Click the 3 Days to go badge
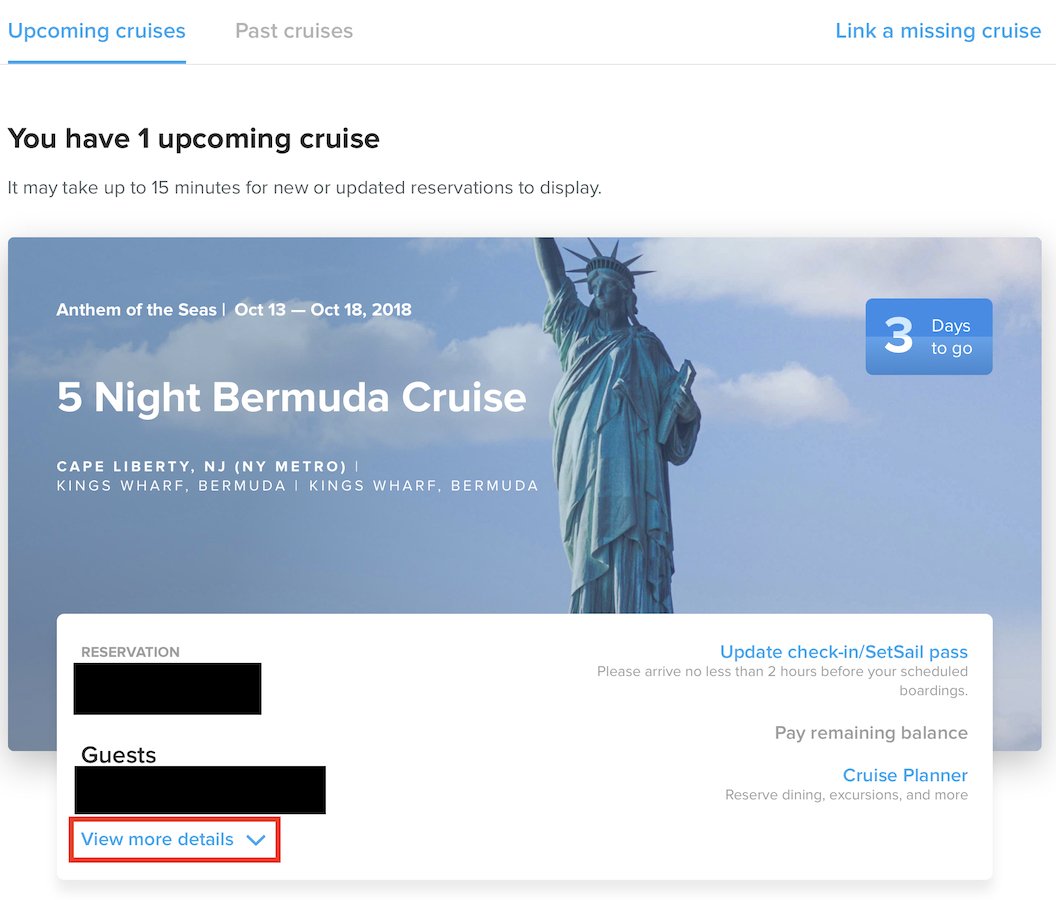Image resolution: width=1056 pixels, height=900 pixels. pyautogui.click(x=929, y=337)
